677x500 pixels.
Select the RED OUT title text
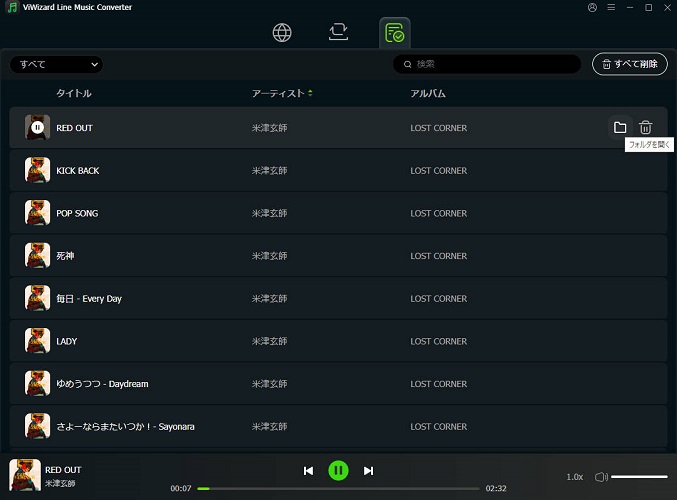pyautogui.click(x=74, y=128)
